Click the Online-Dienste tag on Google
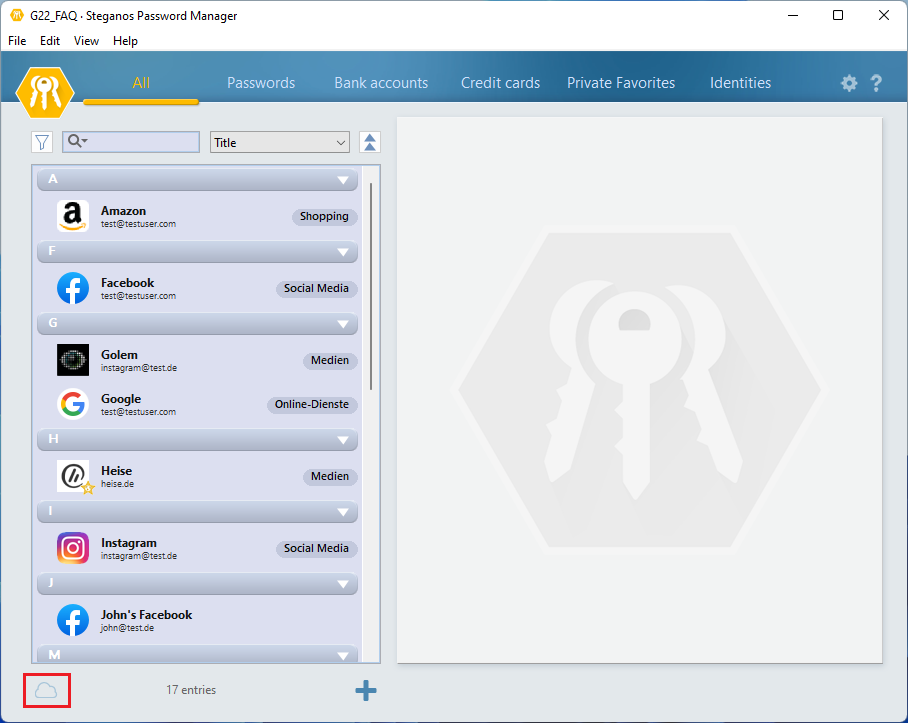908x723 pixels. click(312, 404)
